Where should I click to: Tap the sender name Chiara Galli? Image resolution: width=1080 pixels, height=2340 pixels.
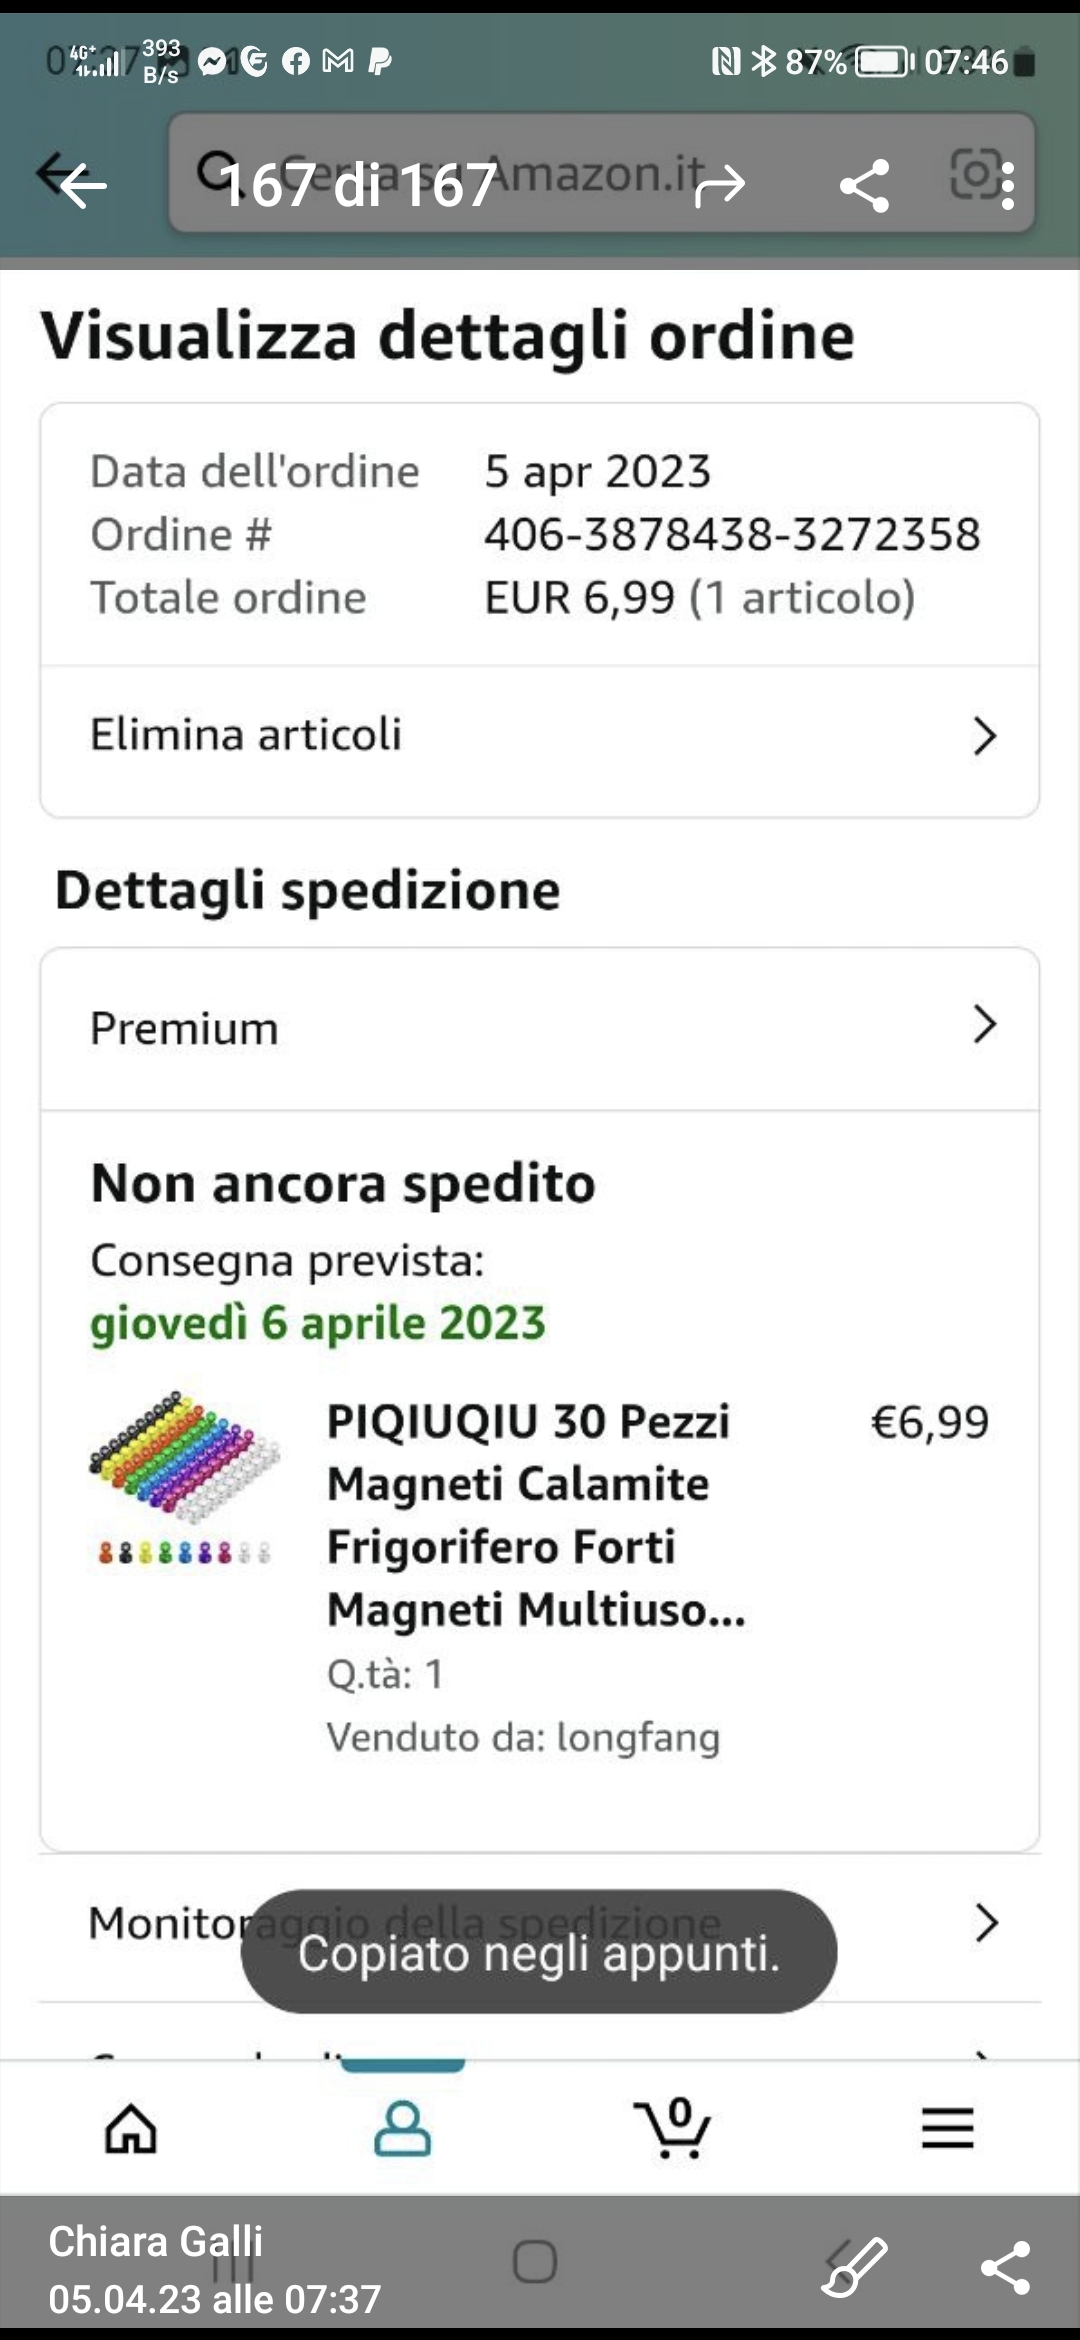156,2241
